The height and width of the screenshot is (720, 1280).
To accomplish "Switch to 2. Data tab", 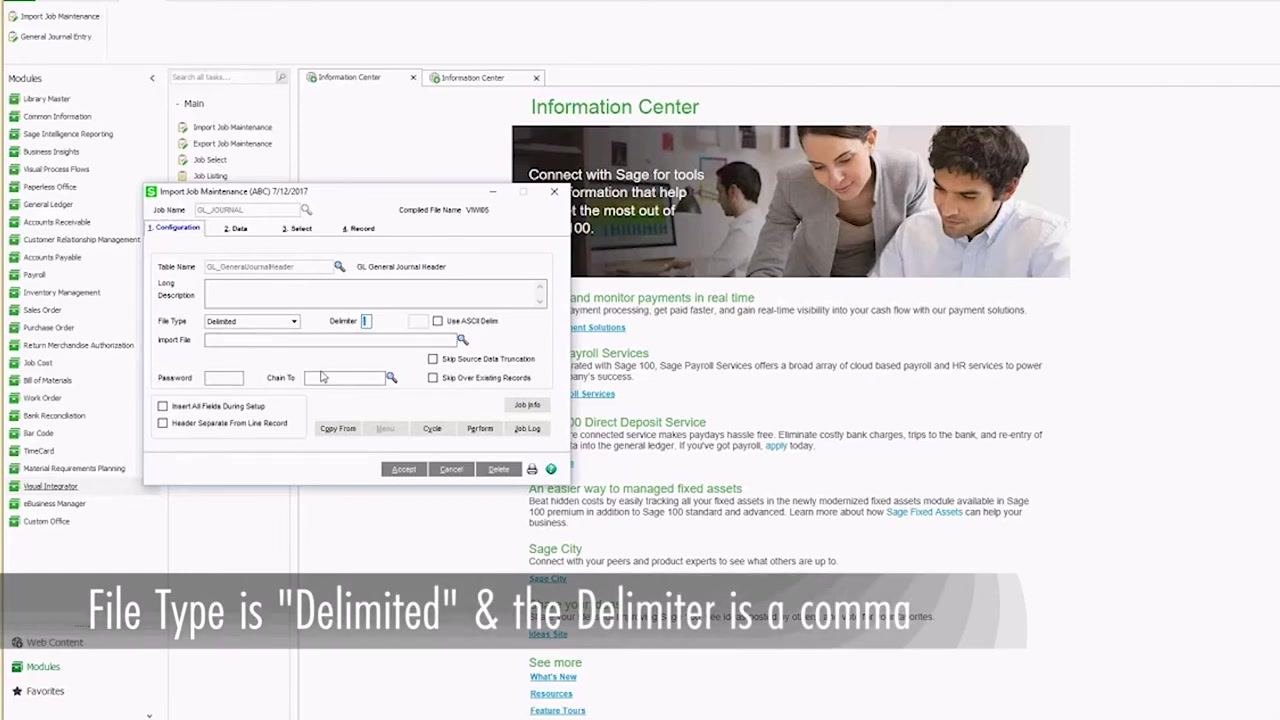I will point(235,229).
